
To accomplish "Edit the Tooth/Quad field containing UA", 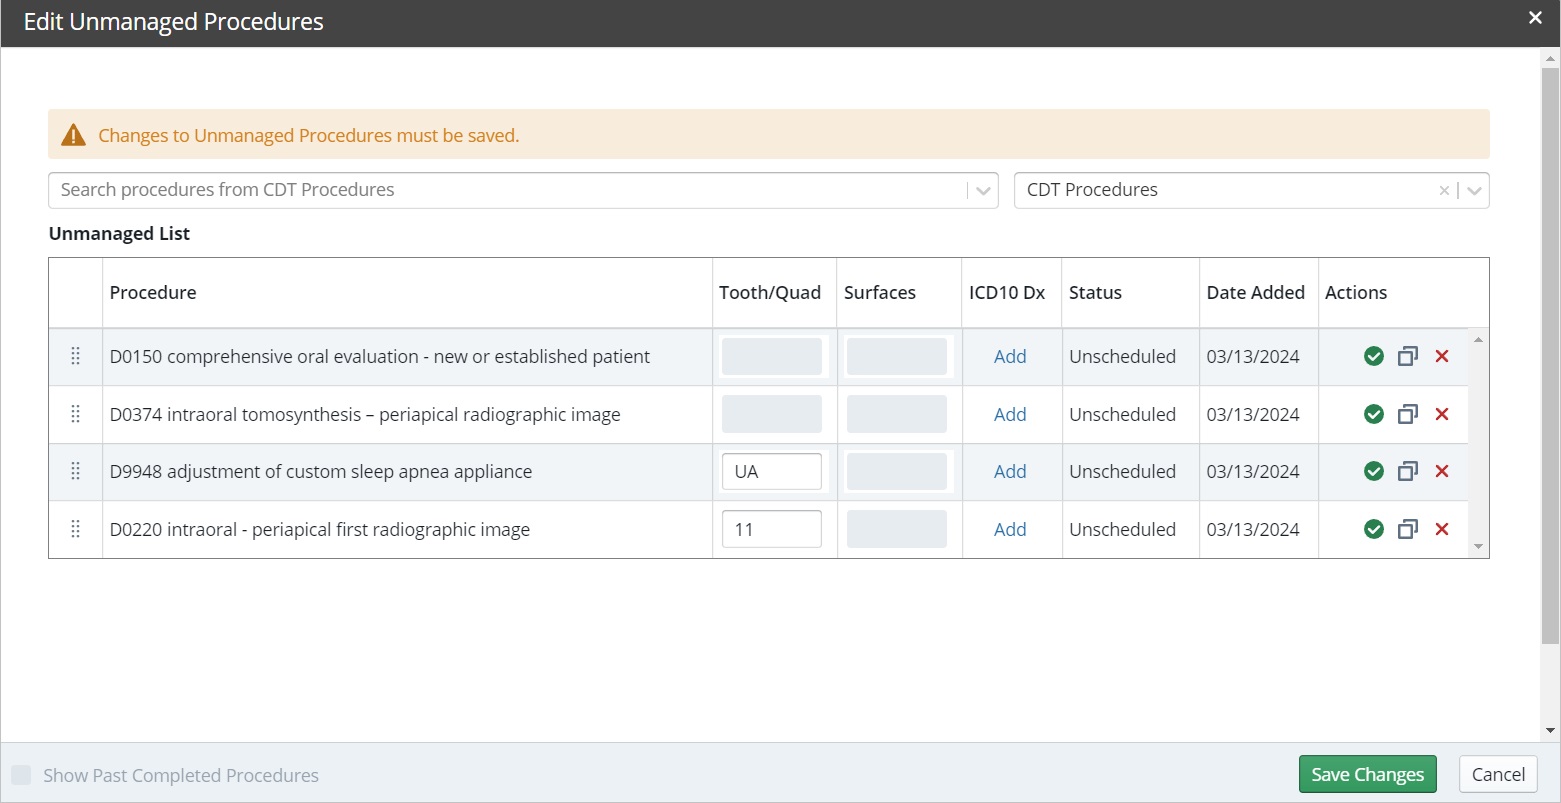I will [772, 471].
